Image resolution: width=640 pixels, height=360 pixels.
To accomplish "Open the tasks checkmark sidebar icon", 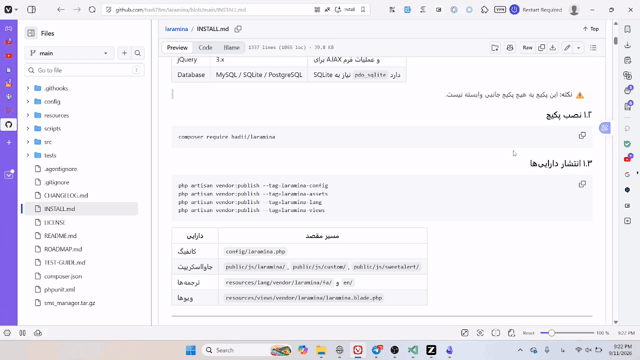I will [9, 175].
